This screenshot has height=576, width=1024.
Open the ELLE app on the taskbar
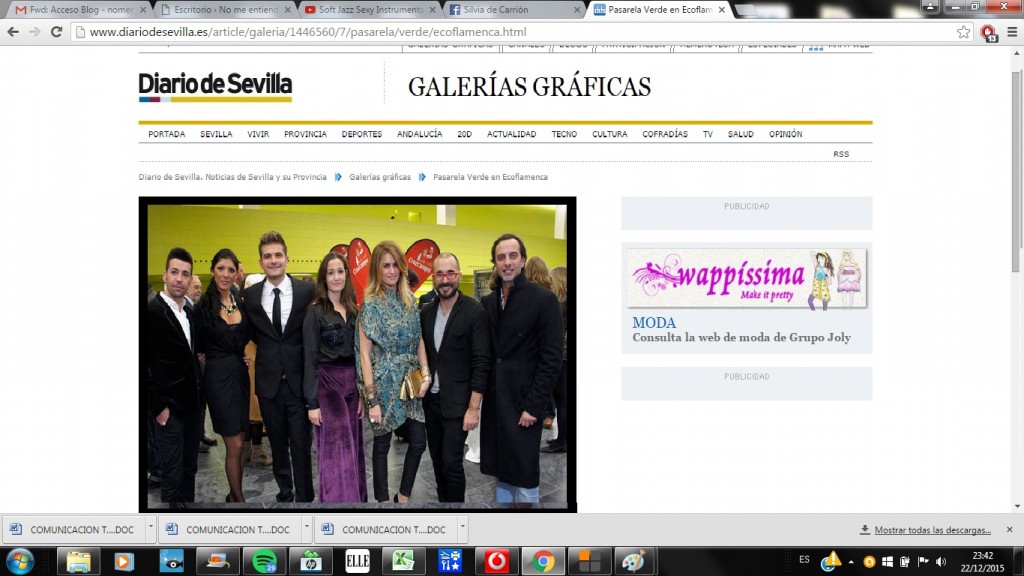click(x=357, y=562)
